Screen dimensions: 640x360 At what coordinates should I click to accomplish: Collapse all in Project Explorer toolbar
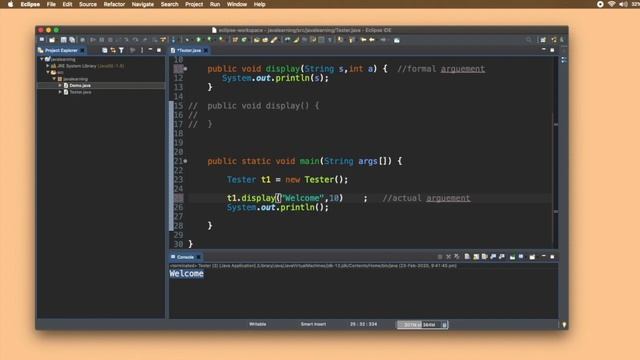[x=104, y=50]
